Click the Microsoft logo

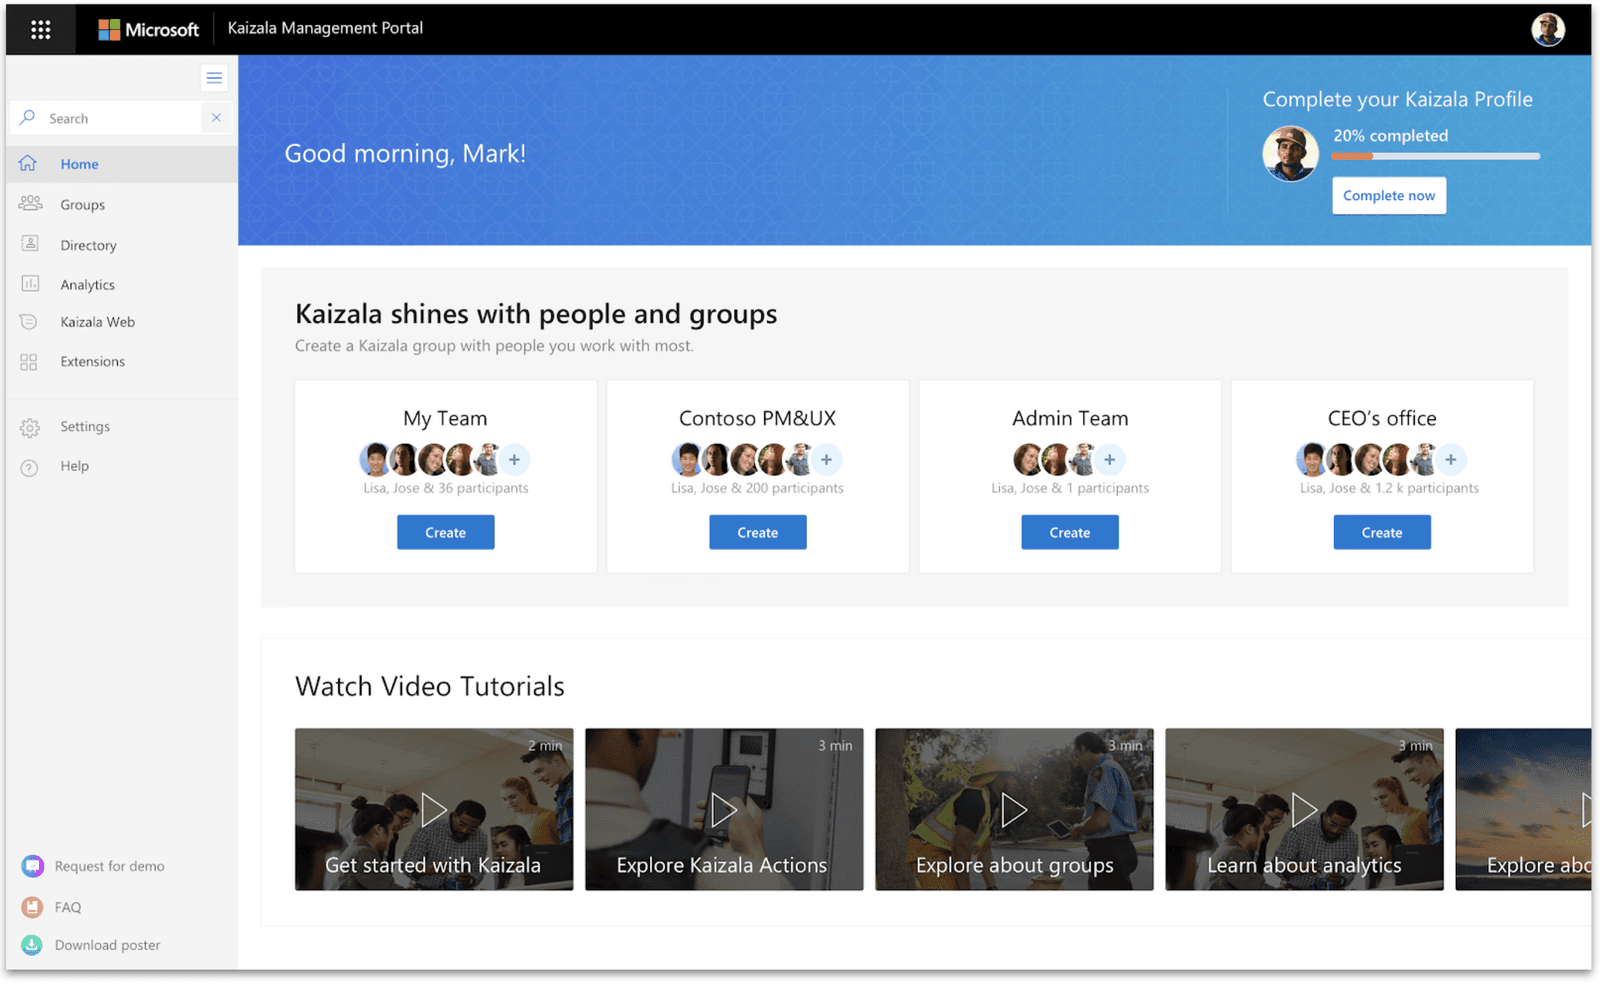coord(149,30)
